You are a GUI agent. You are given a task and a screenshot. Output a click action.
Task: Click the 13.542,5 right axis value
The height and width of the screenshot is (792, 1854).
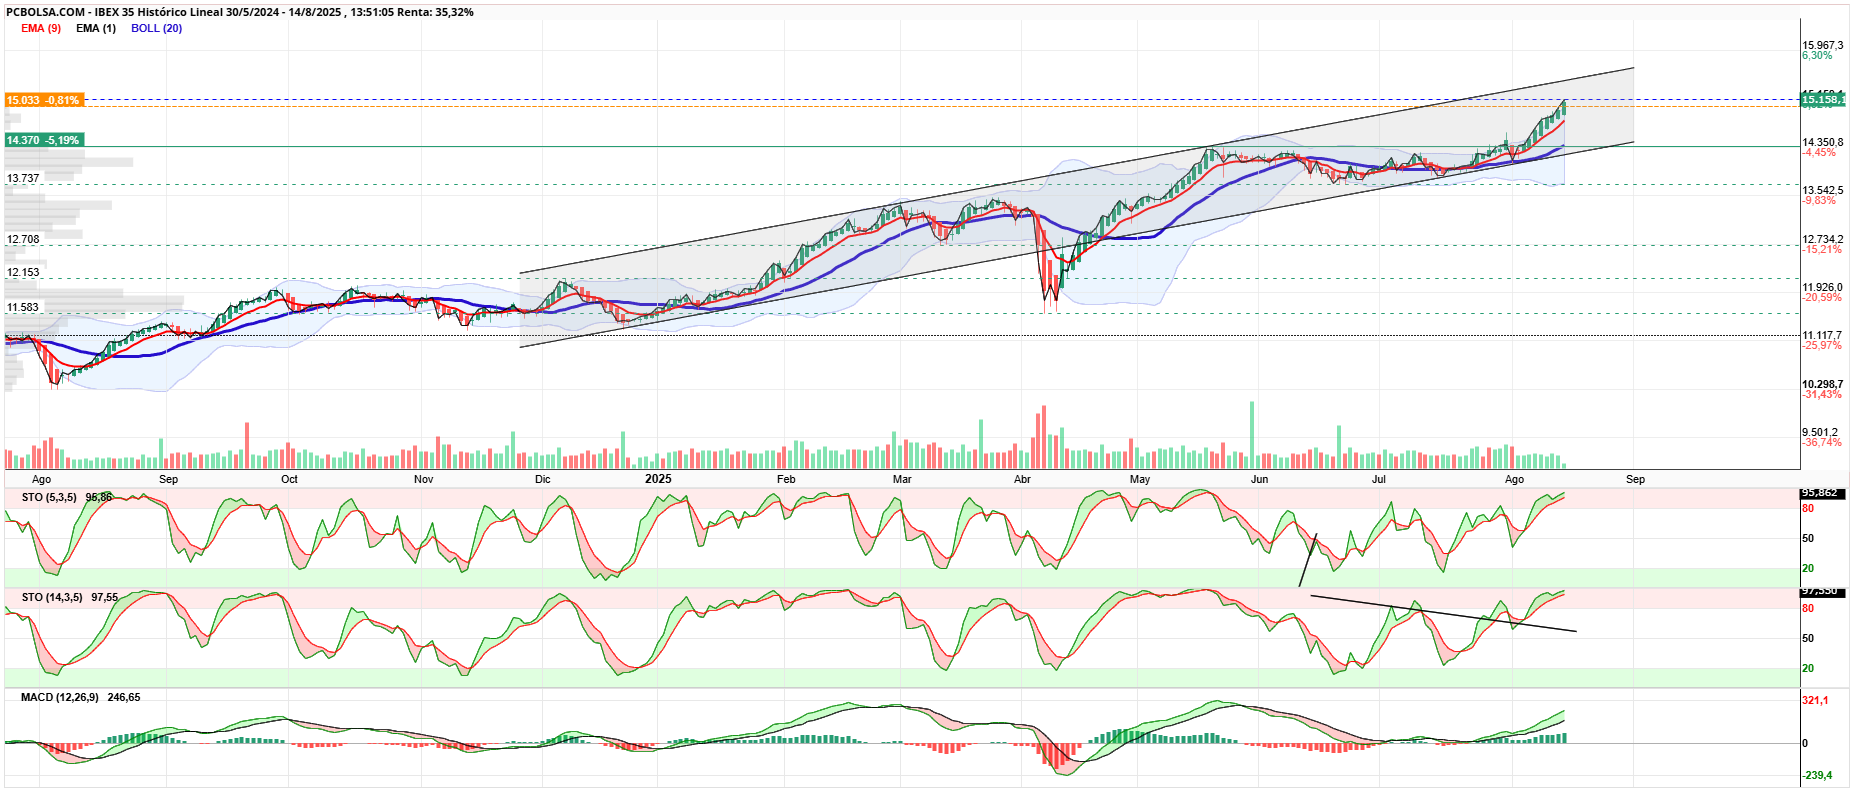coord(1822,190)
